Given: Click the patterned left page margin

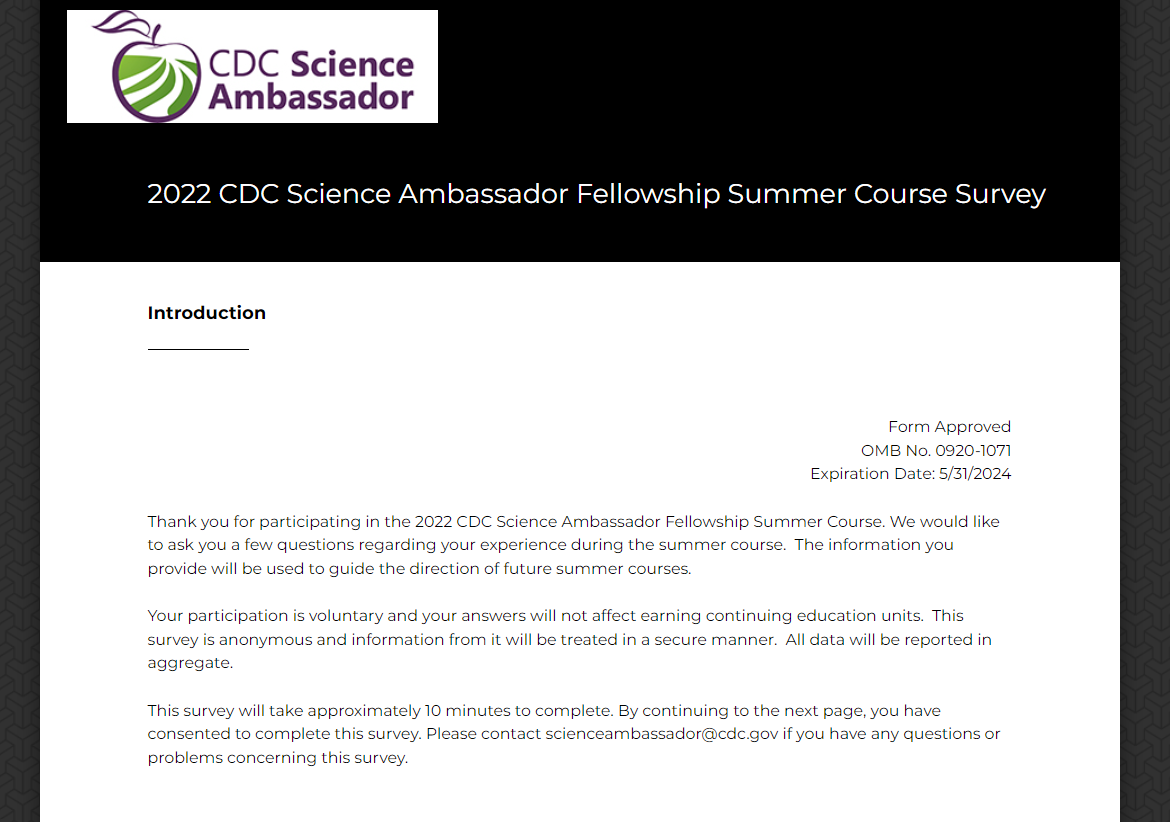Looking at the screenshot, I should [x=19, y=400].
